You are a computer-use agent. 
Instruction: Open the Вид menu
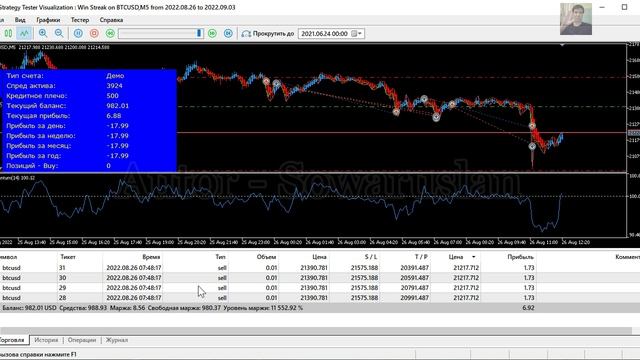[20, 20]
